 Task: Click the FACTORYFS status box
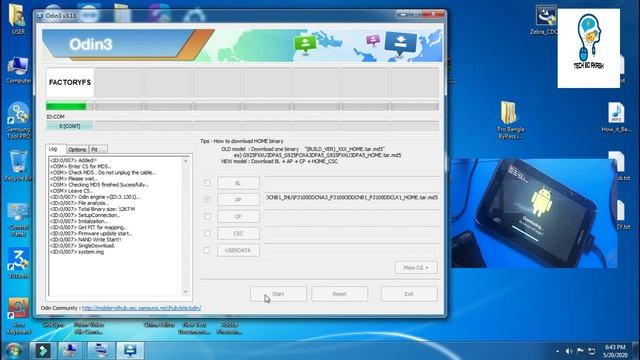pyautogui.click(x=70, y=82)
